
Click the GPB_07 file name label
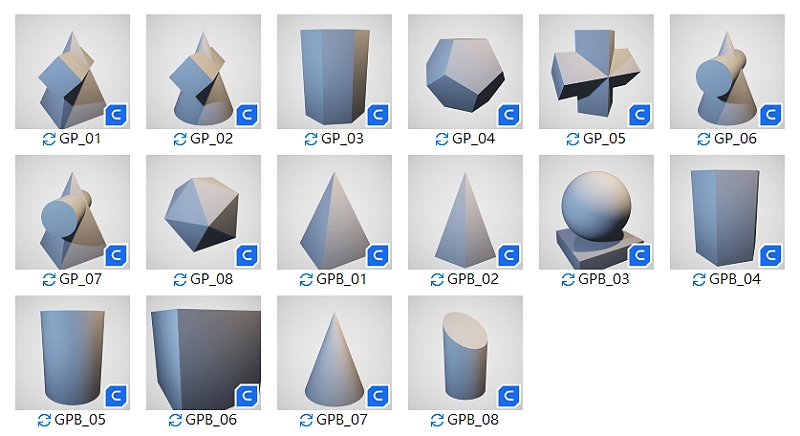(342, 420)
